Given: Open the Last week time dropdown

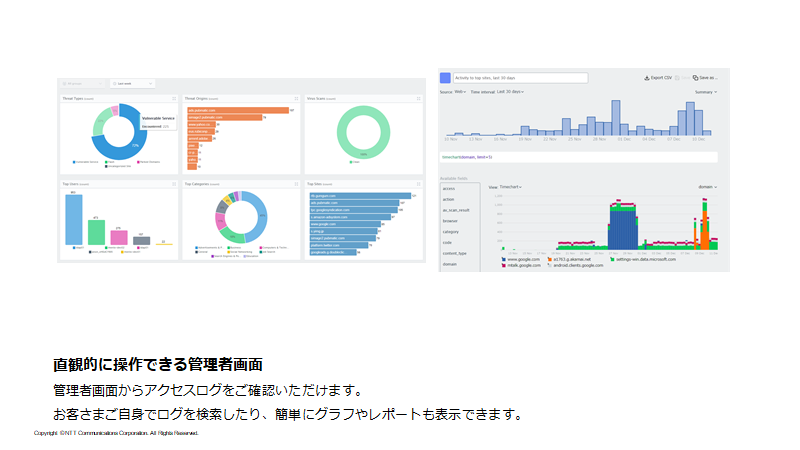Looking at the screenshot, I should (132, 84).
